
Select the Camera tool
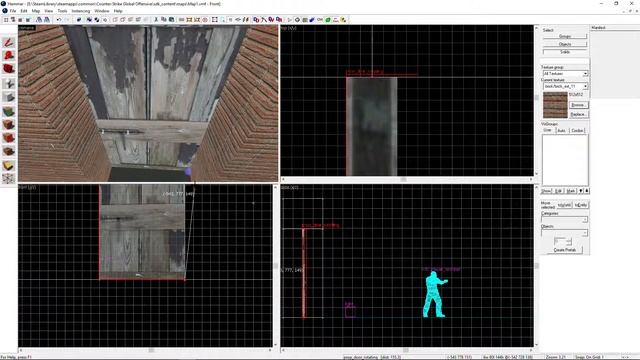click(x=9, y=69)
